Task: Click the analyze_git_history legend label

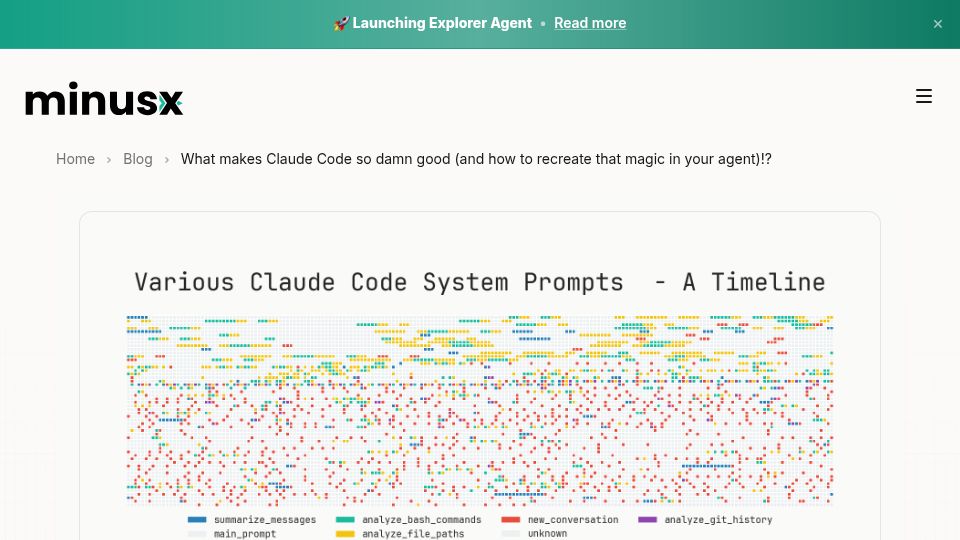Action: click(718, 520)
